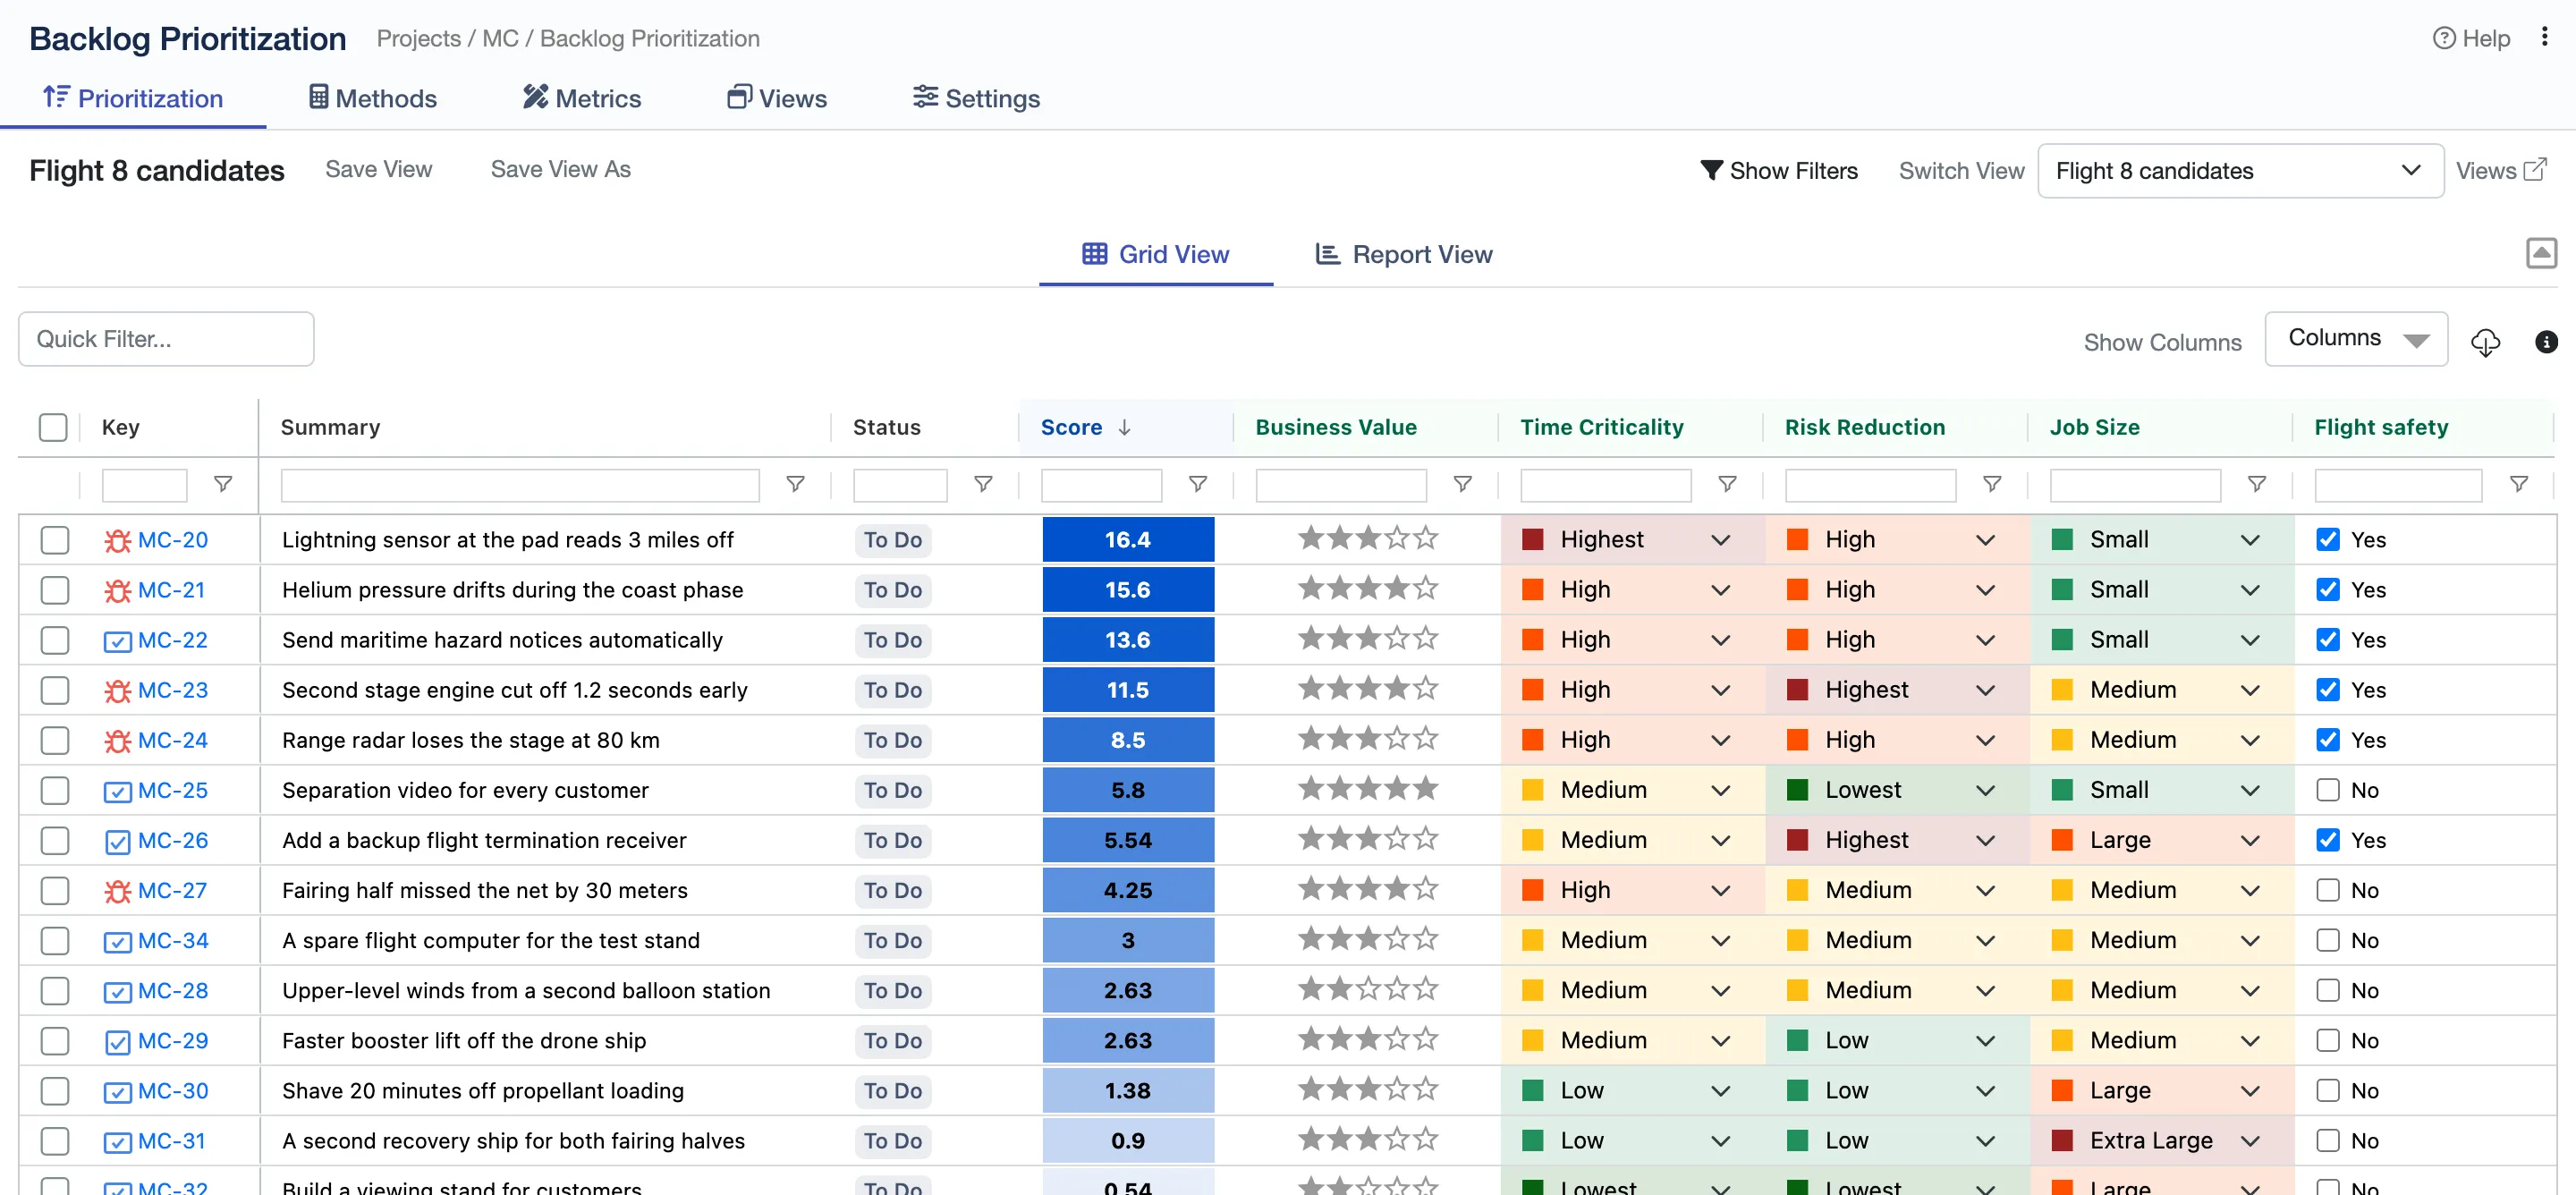Switch to the Metrics tab
The height and width of the screenshot is (1195, 2576).
coord(582,98)
